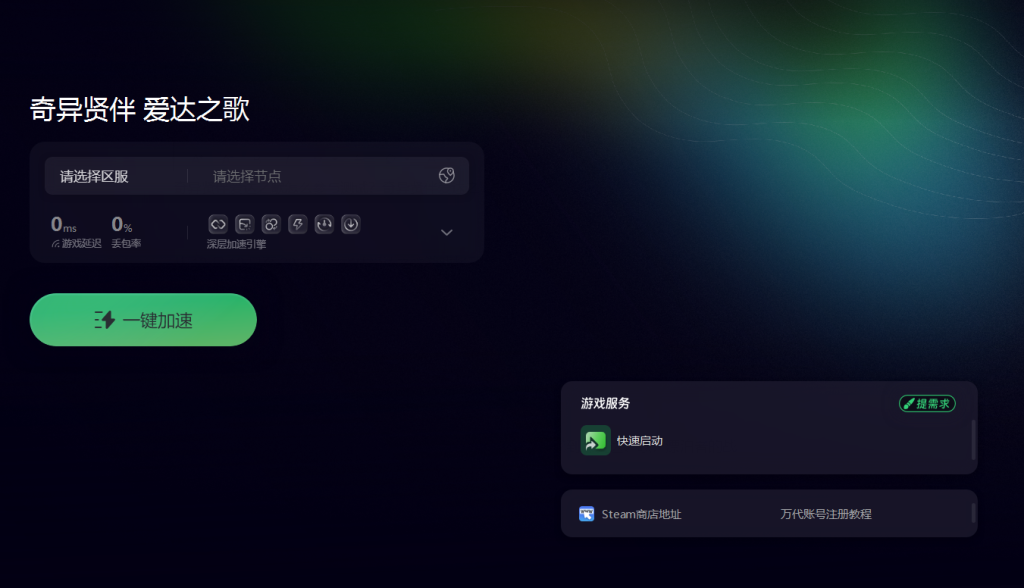Click the speedometer engine icon
Image resolution: width=1024 pixels, height=588 pixels.
(x=324, y=224)
